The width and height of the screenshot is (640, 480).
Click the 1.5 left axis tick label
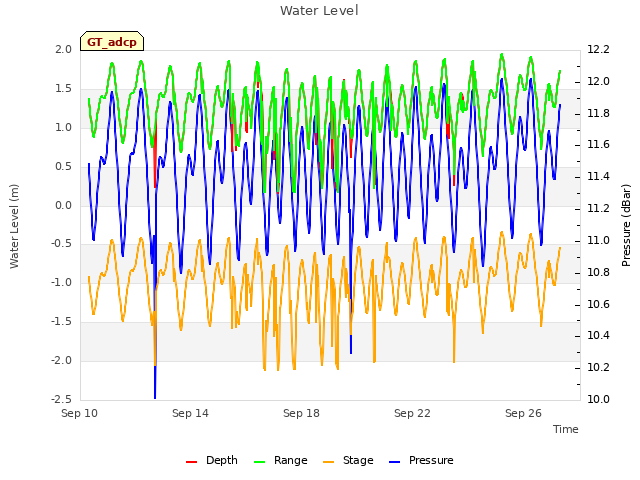(x=63, y=89)
